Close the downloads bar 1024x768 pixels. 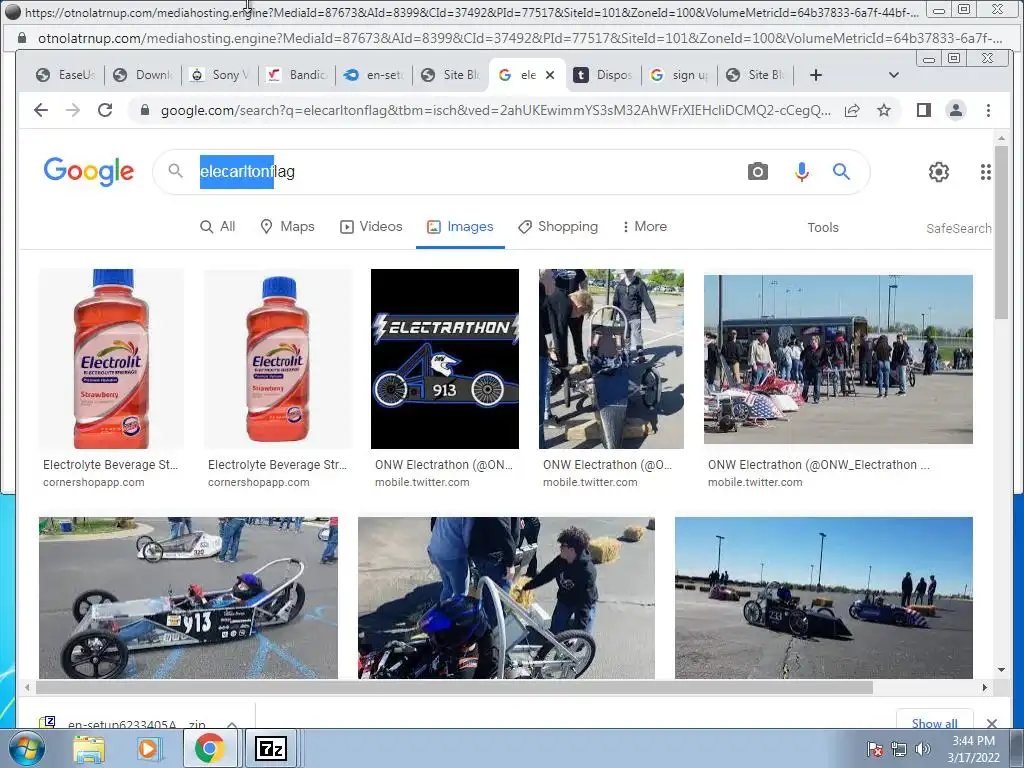pyautogui.click(x=992, y=722)
